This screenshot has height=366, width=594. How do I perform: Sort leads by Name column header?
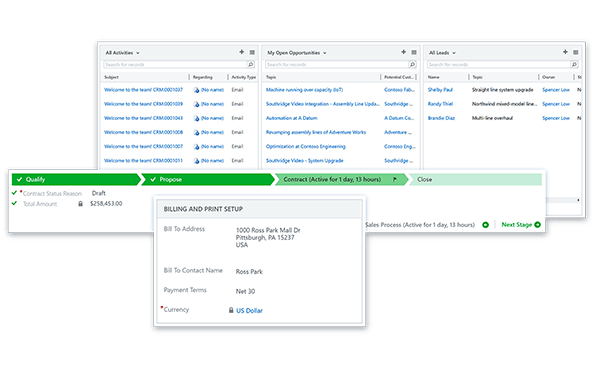coord(434,77)
